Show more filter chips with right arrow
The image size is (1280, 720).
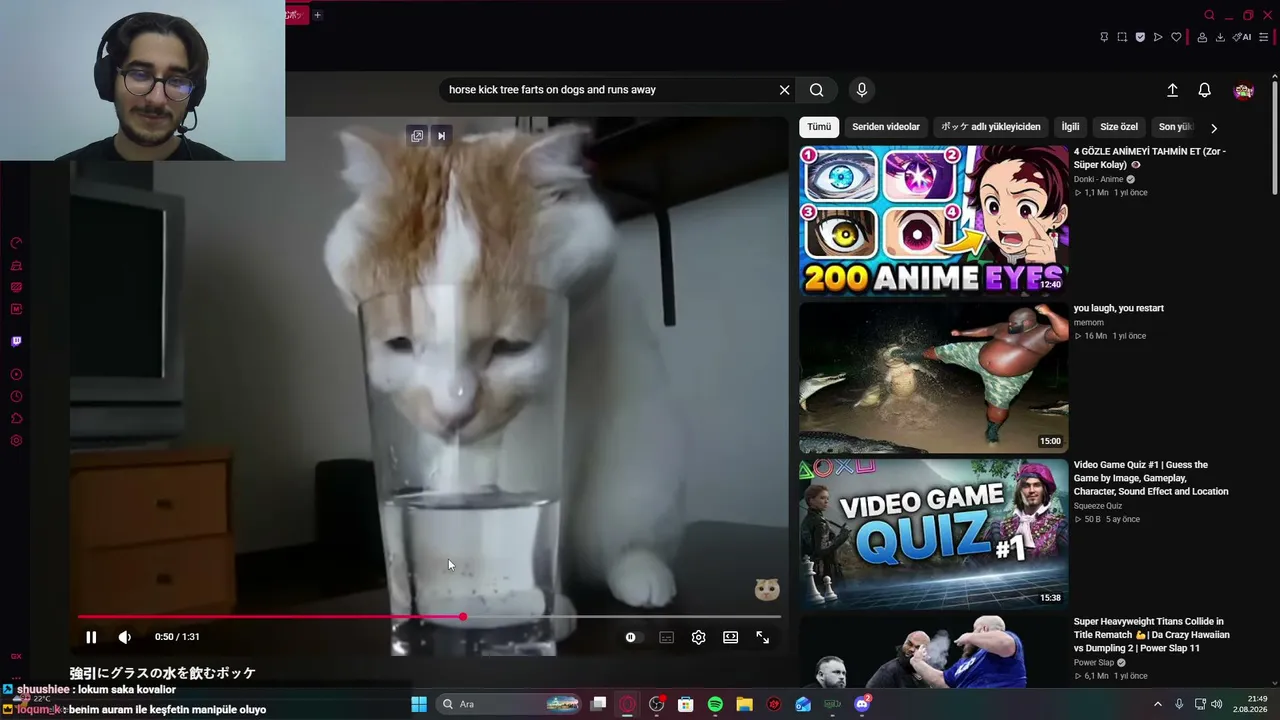pyautogui.click(x=1214, y=128)
